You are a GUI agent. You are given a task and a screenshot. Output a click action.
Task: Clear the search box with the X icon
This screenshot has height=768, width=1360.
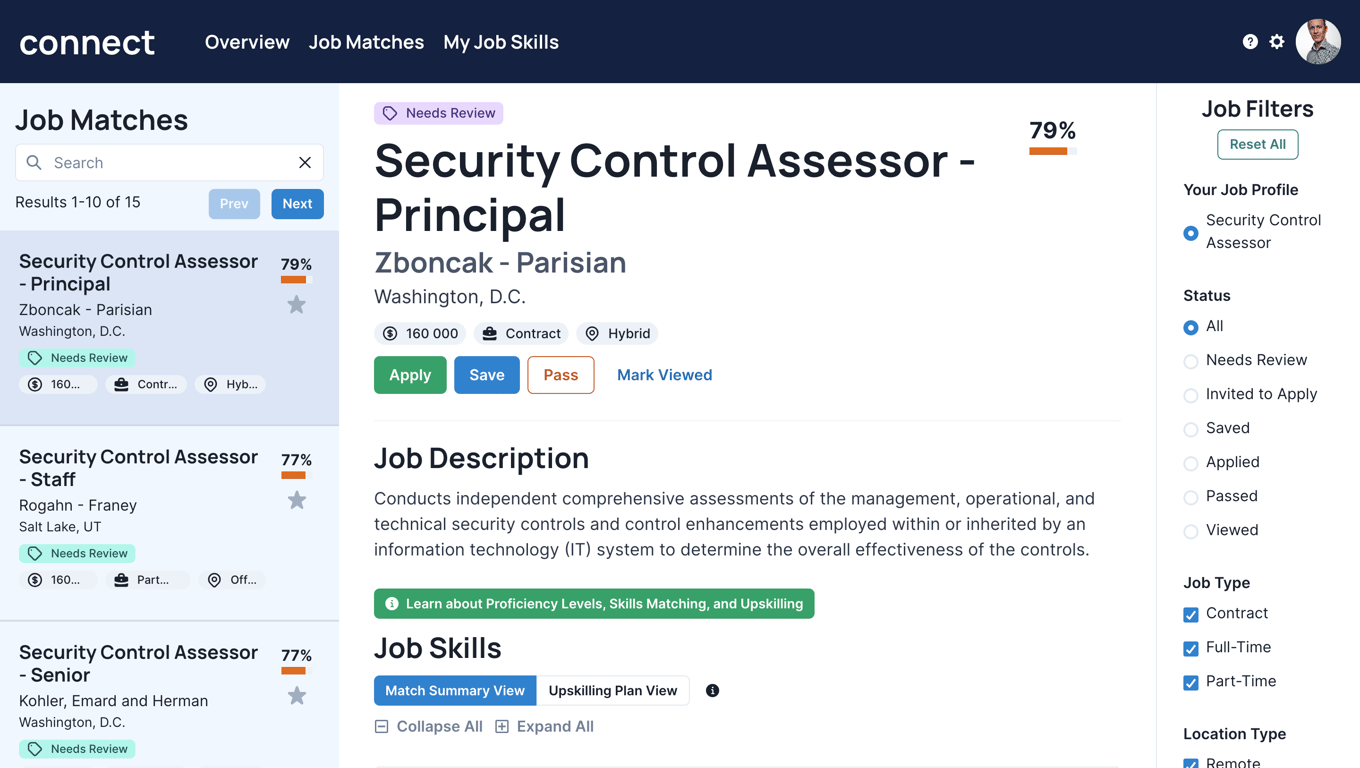(305, 163)
